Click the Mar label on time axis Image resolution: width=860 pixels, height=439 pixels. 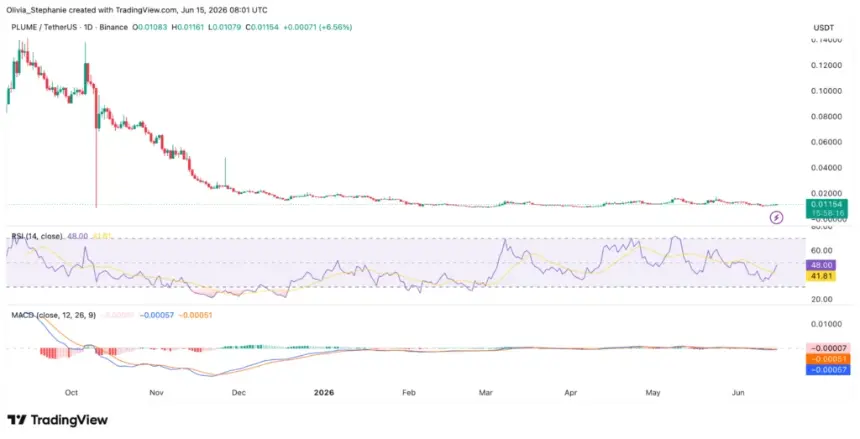pyautogui.click(x=486, y=393)
